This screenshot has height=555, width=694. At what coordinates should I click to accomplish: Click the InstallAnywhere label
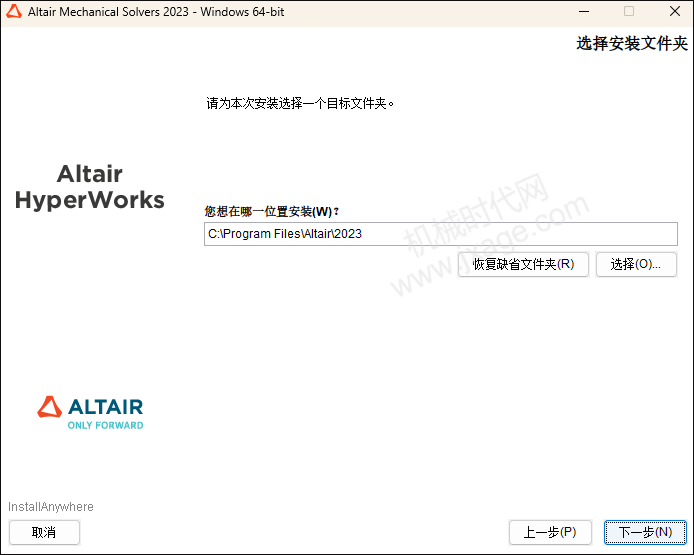(51, 506)
